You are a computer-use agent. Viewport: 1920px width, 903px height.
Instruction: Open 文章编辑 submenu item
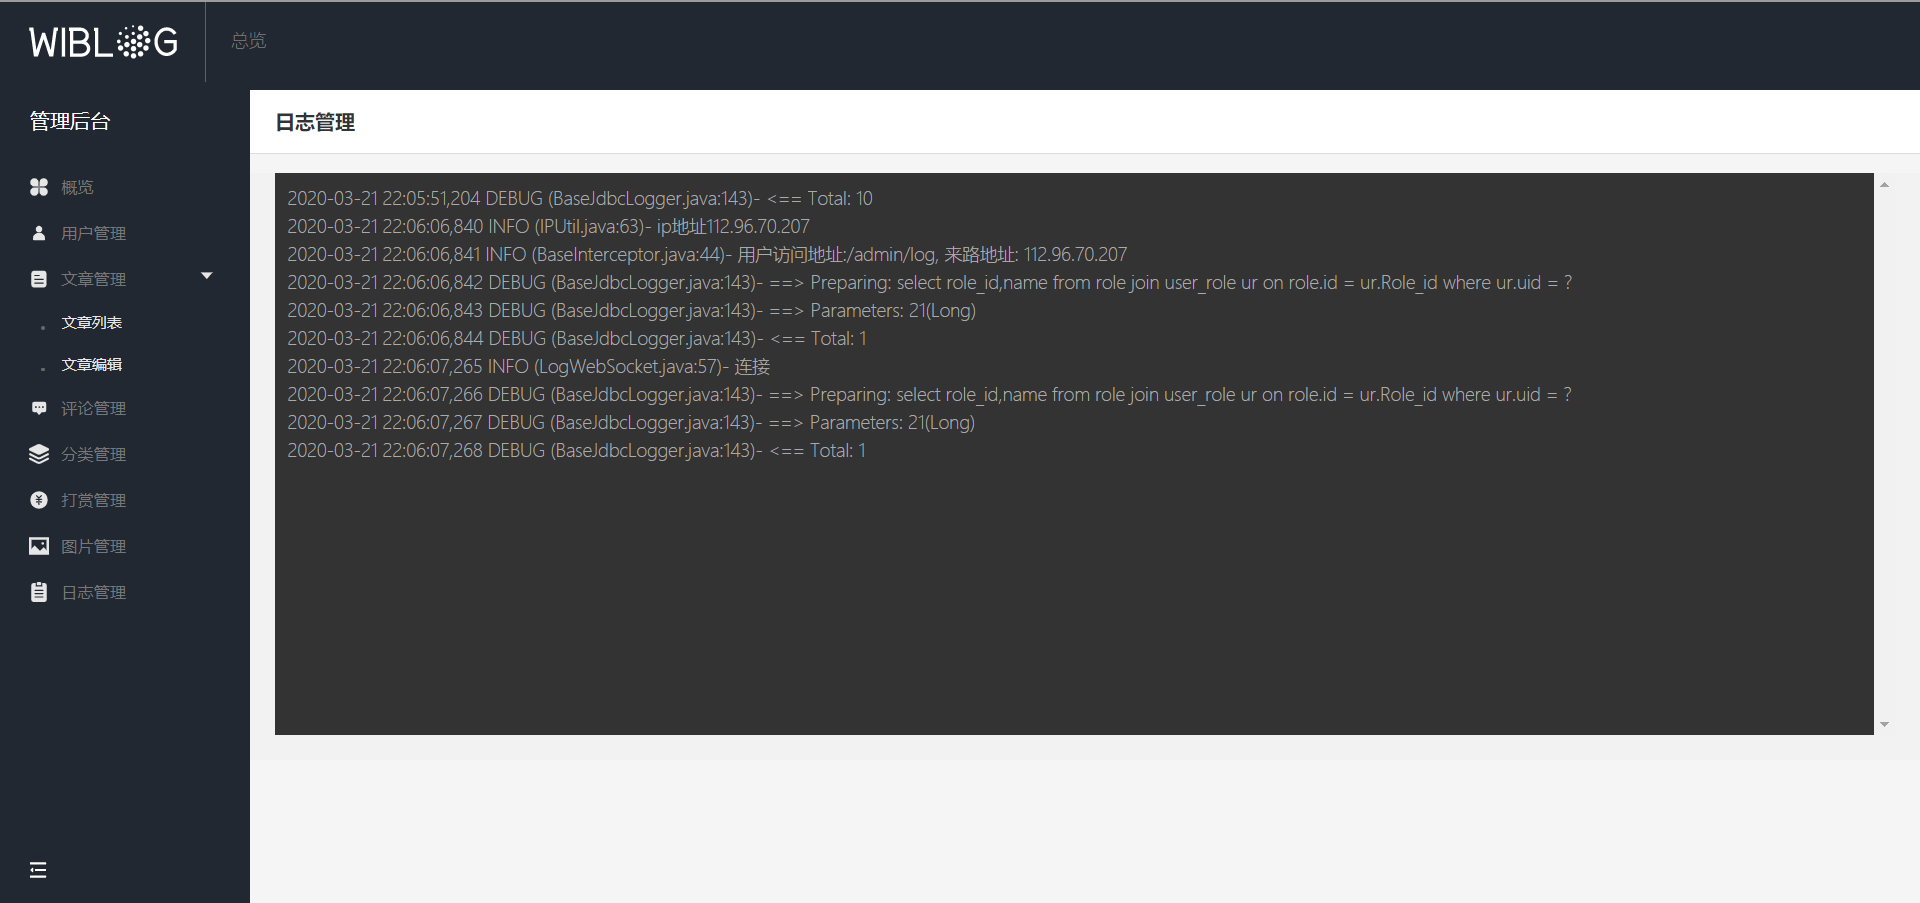[92, 365]
